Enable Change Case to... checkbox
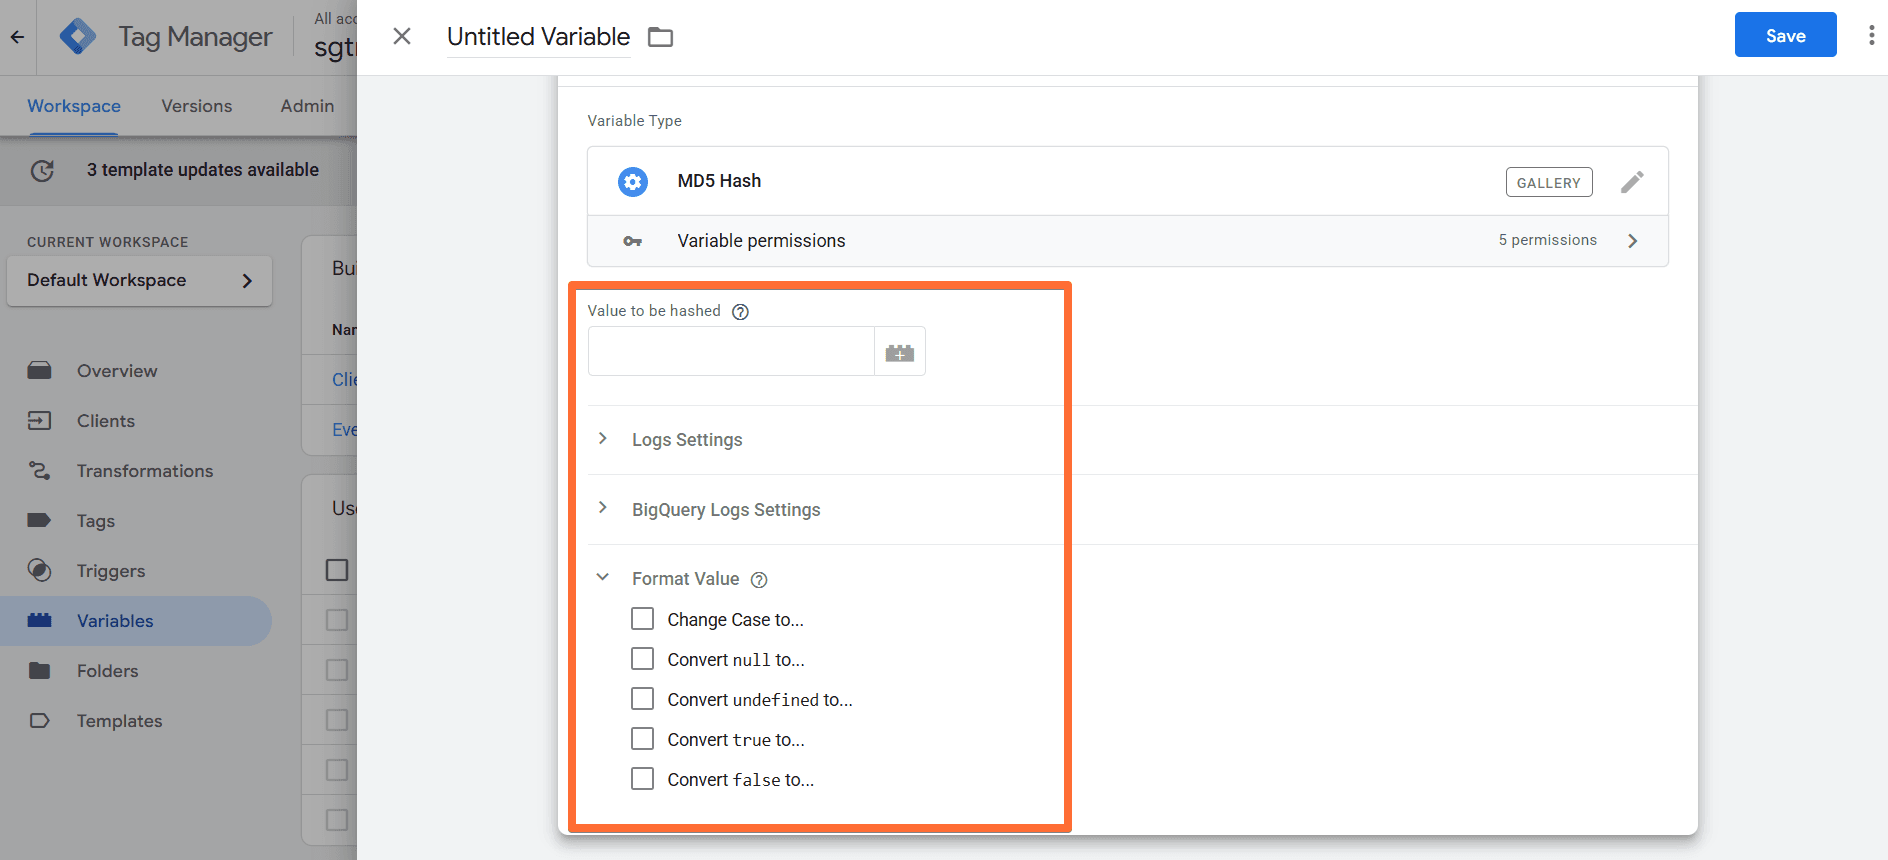The image size is (1888, 860). (642, 619)
